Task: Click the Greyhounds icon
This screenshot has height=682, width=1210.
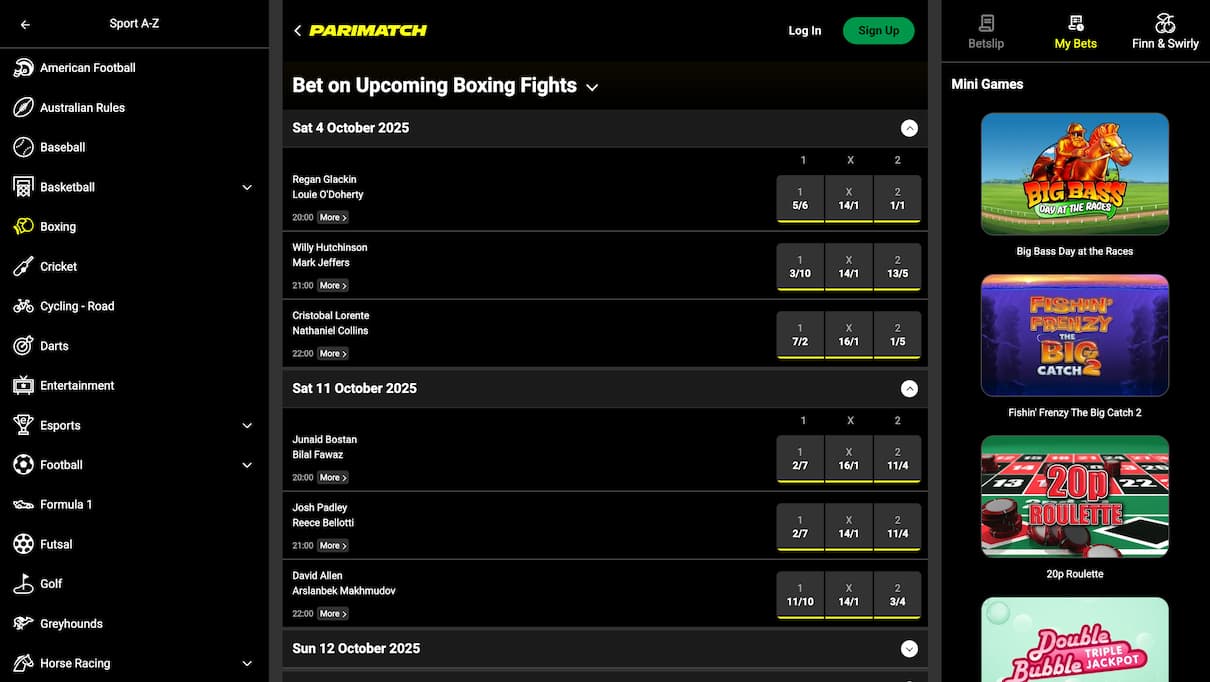Action: pos(23,624)
